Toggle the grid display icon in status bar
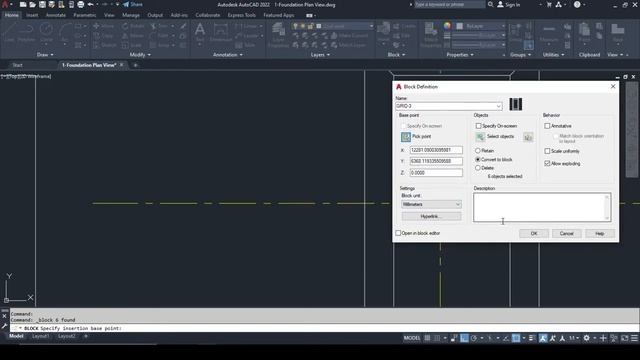640x360 pixels. click(427, 338)
